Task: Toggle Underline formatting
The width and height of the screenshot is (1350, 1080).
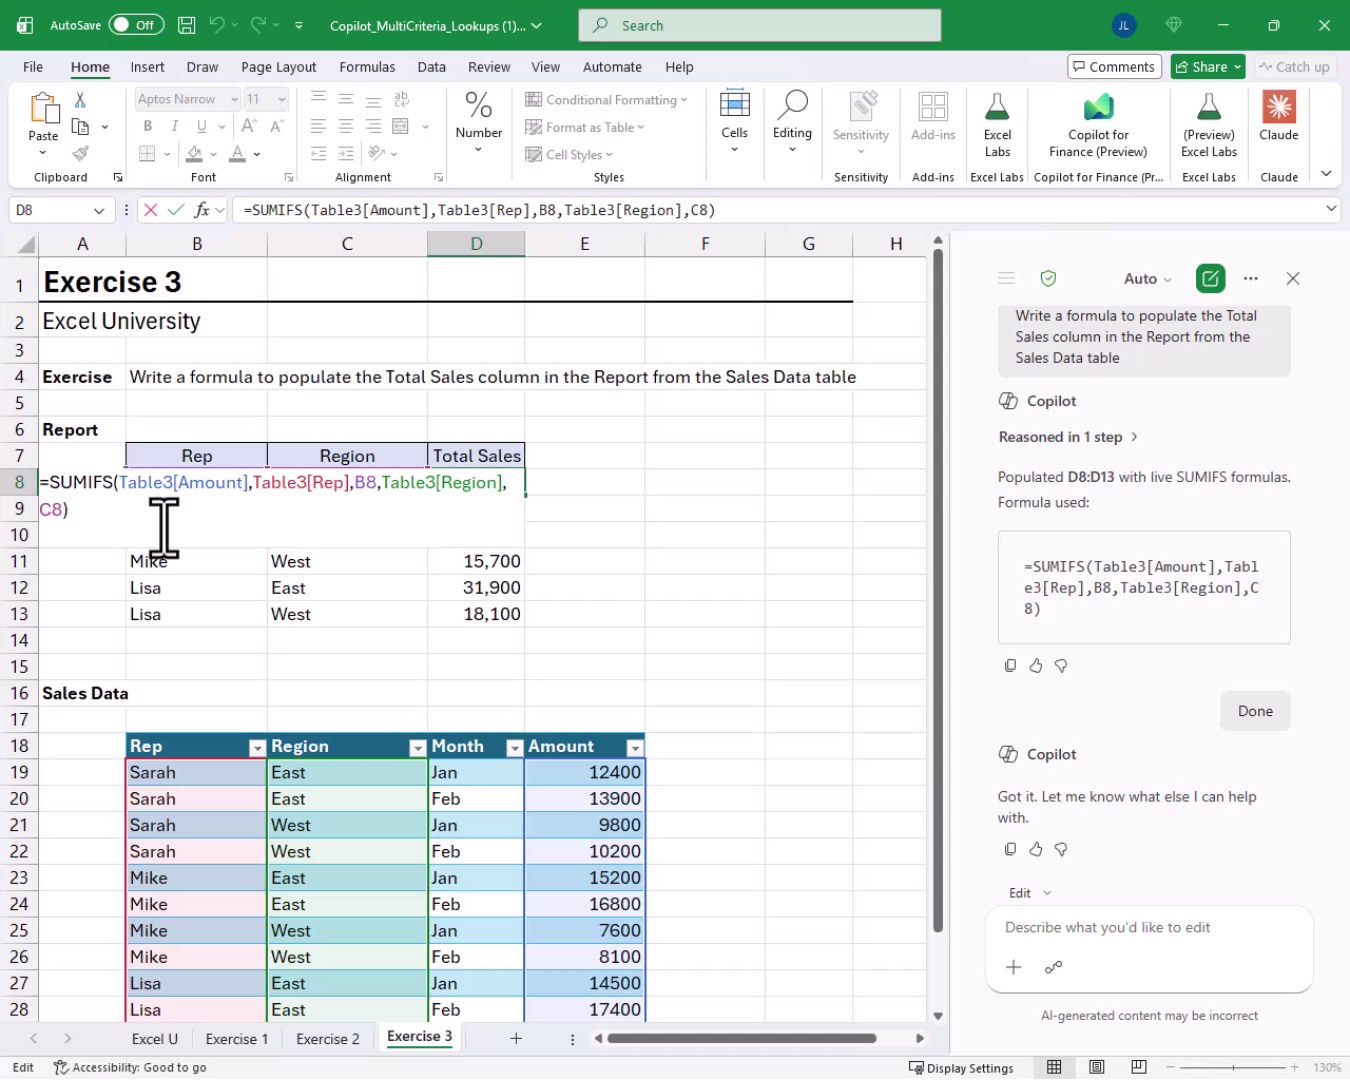Action: point(202,126)
